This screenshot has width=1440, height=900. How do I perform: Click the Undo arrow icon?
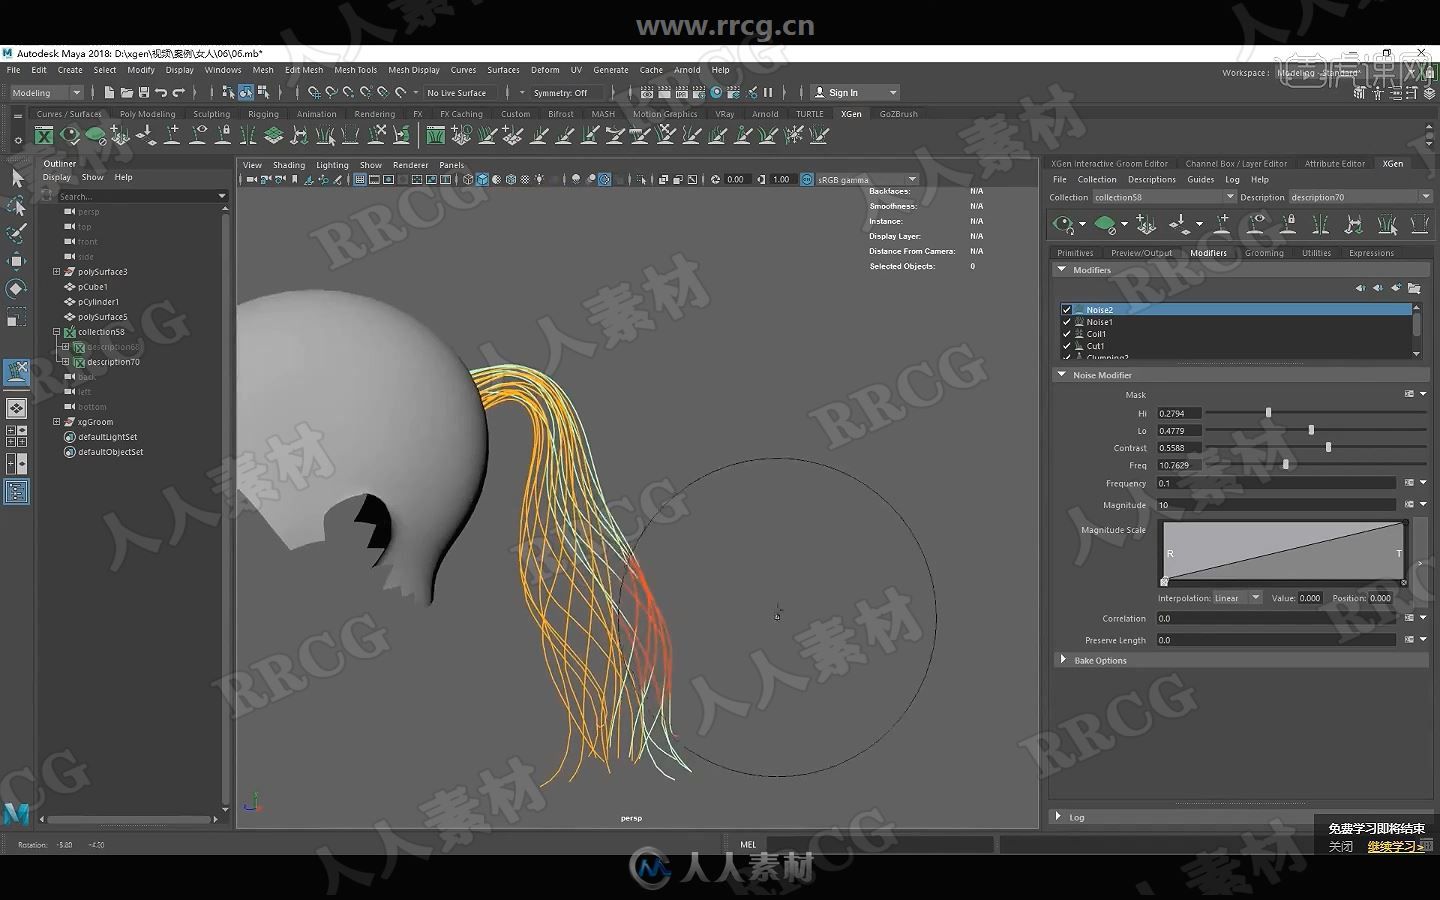160,92
